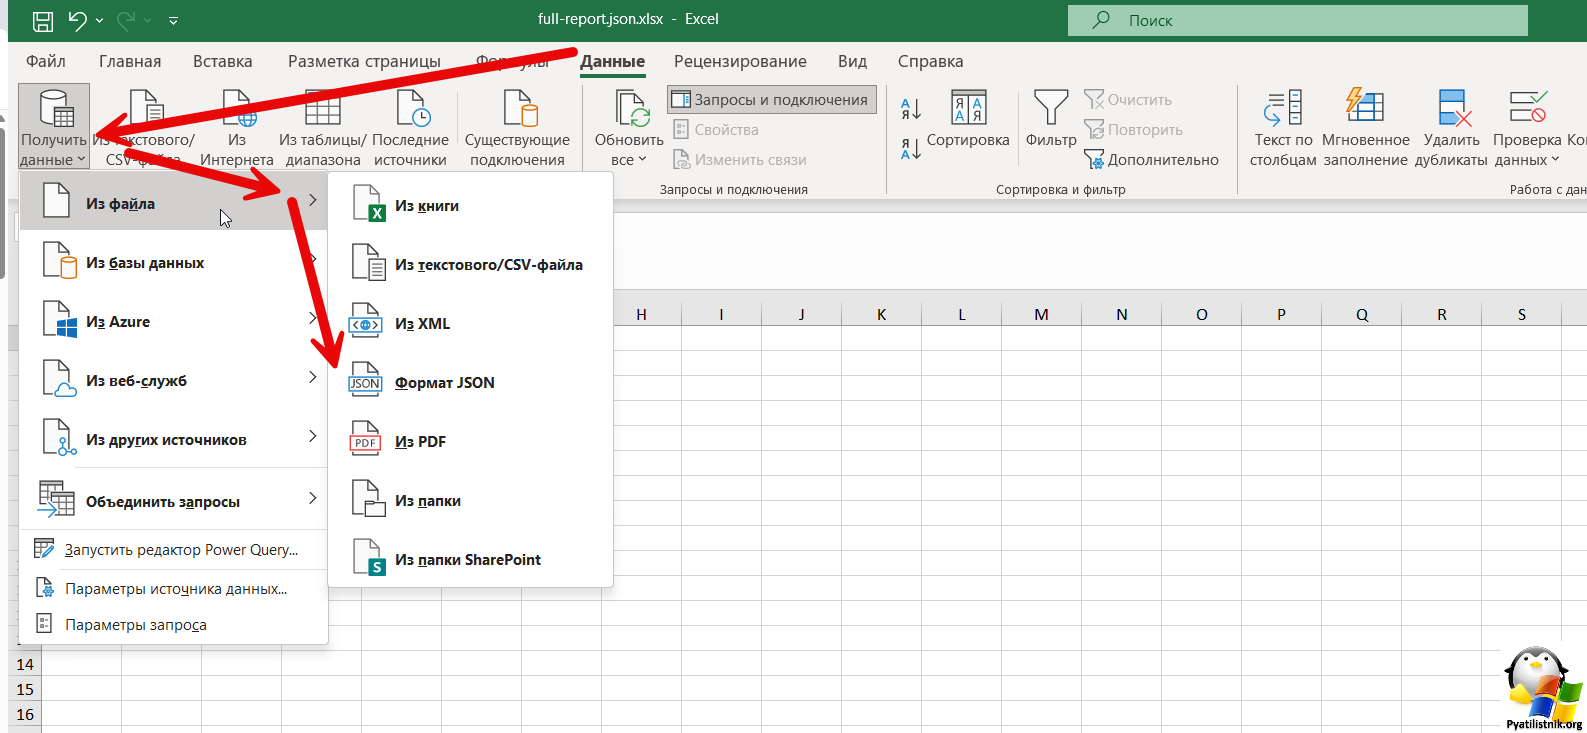The image size is (1587, 733).
Task: Open the Undo history dropdown arrow
Action: tap(99, 21)
